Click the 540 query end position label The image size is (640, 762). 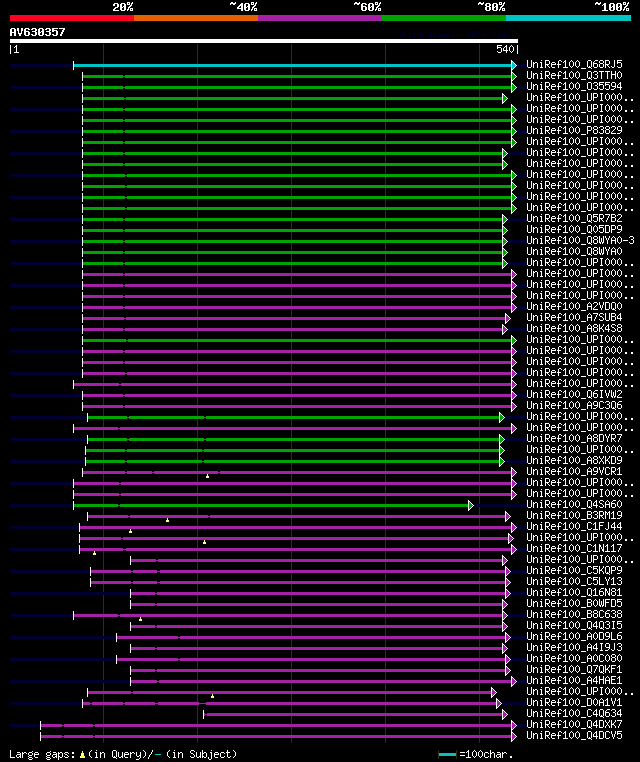505,49
